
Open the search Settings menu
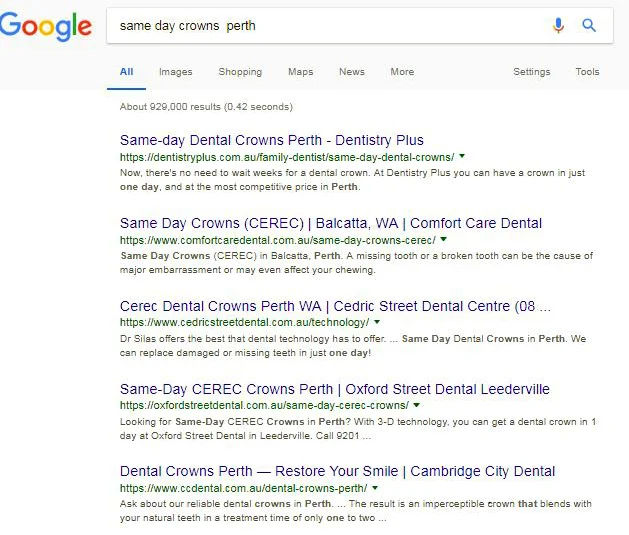coord(532,72)
